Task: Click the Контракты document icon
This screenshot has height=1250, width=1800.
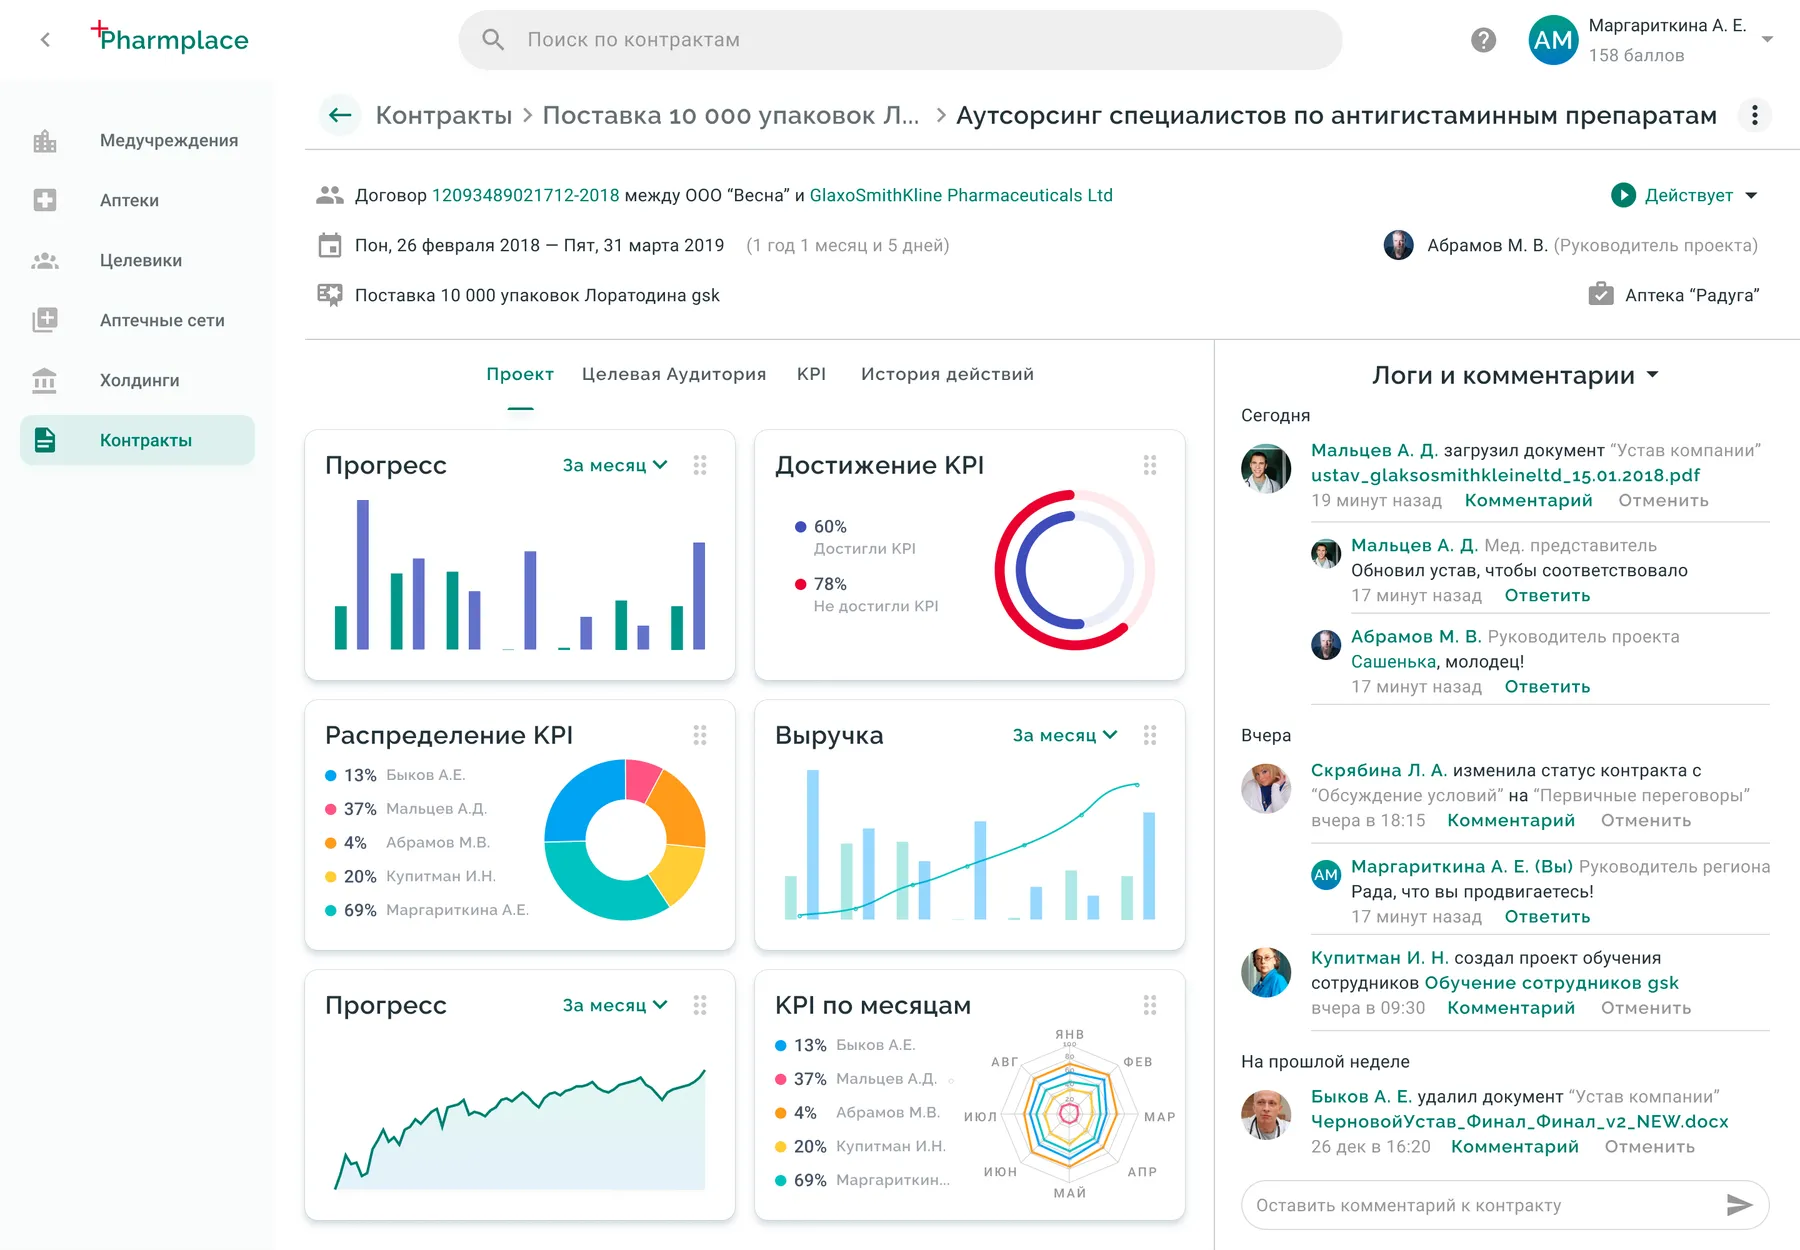Action: [x=45, y=440]
